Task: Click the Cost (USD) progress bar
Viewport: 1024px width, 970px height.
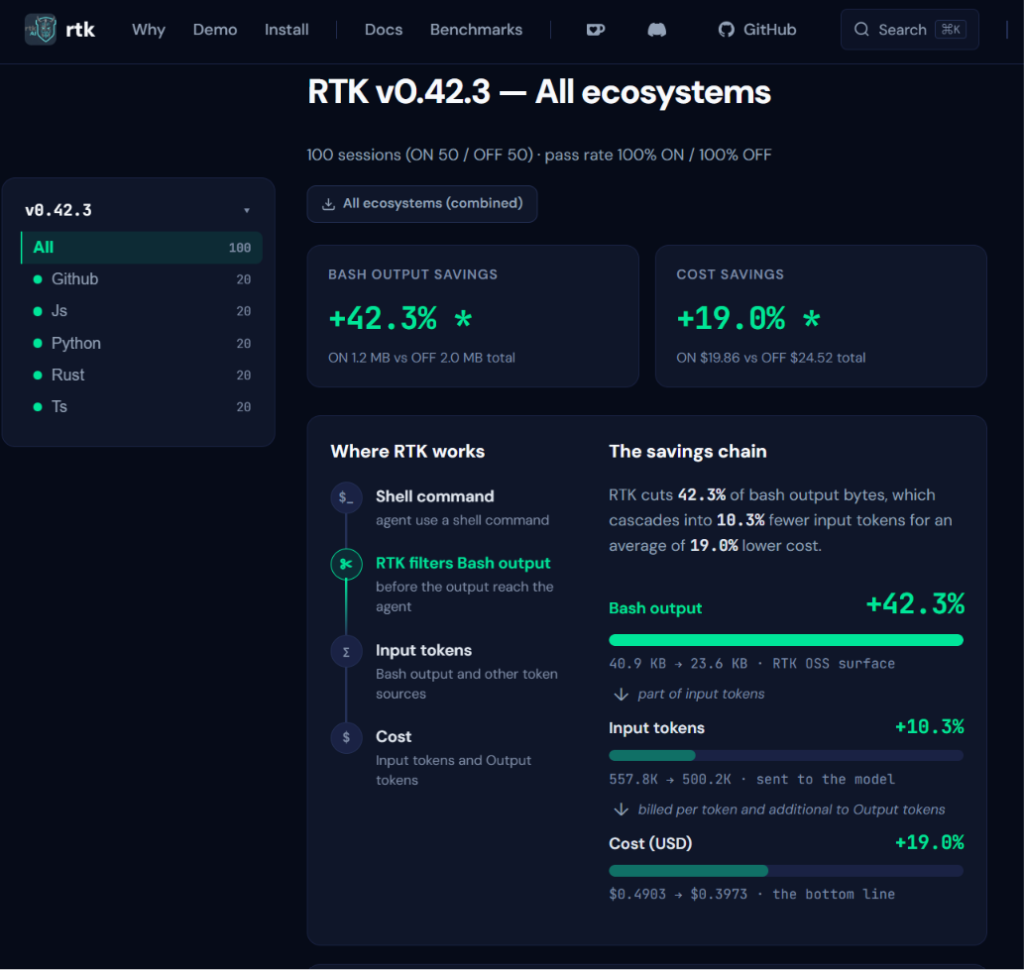Action: [786, 871]
